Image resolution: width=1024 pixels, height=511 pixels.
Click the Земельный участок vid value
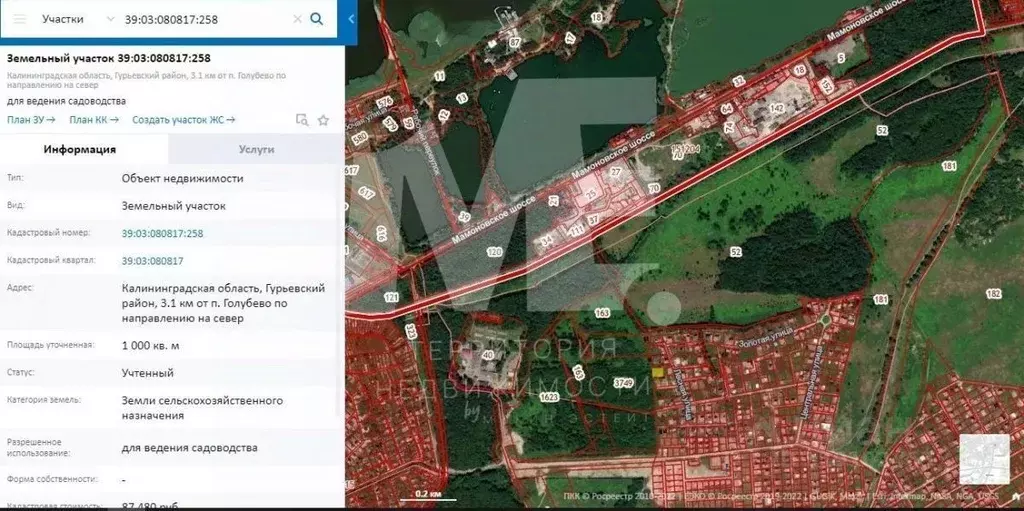(x=174, y=206)
